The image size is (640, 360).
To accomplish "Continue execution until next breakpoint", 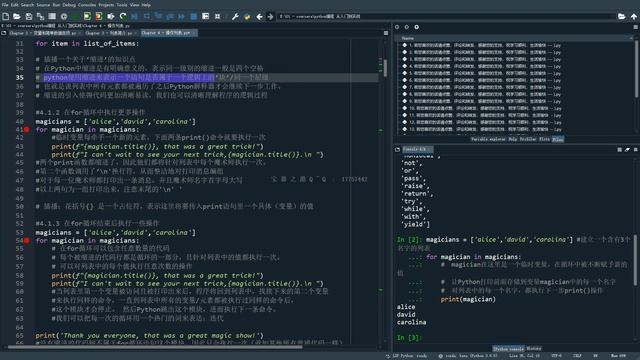I will coord(182,16).
